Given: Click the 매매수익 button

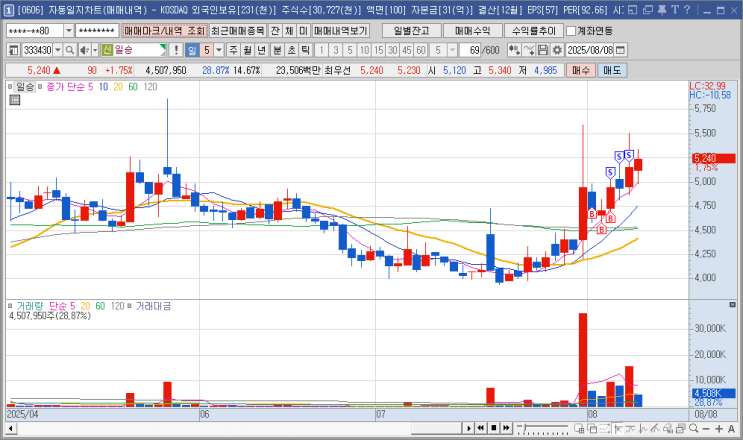Looking at the screenshot, I should 472,31.
